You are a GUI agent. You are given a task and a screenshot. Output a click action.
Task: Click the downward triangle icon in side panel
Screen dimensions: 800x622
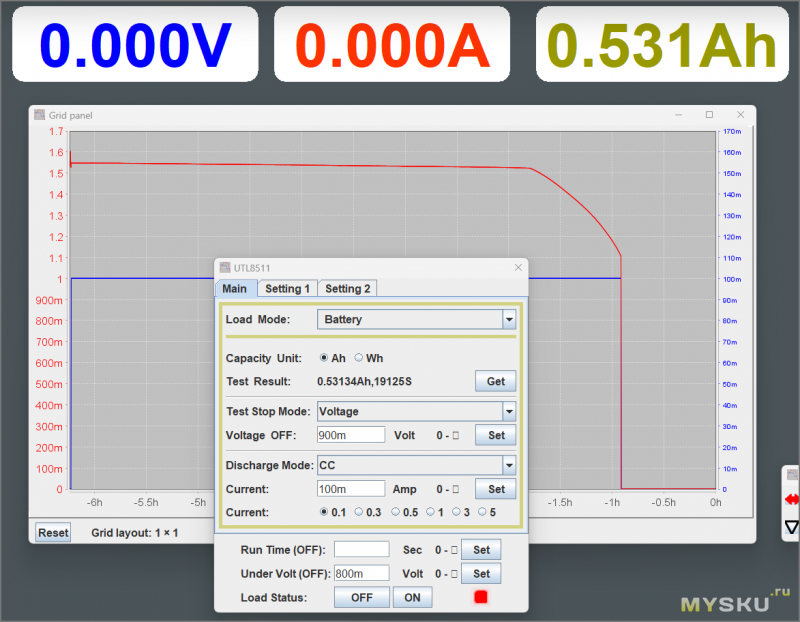coord(792,526)
